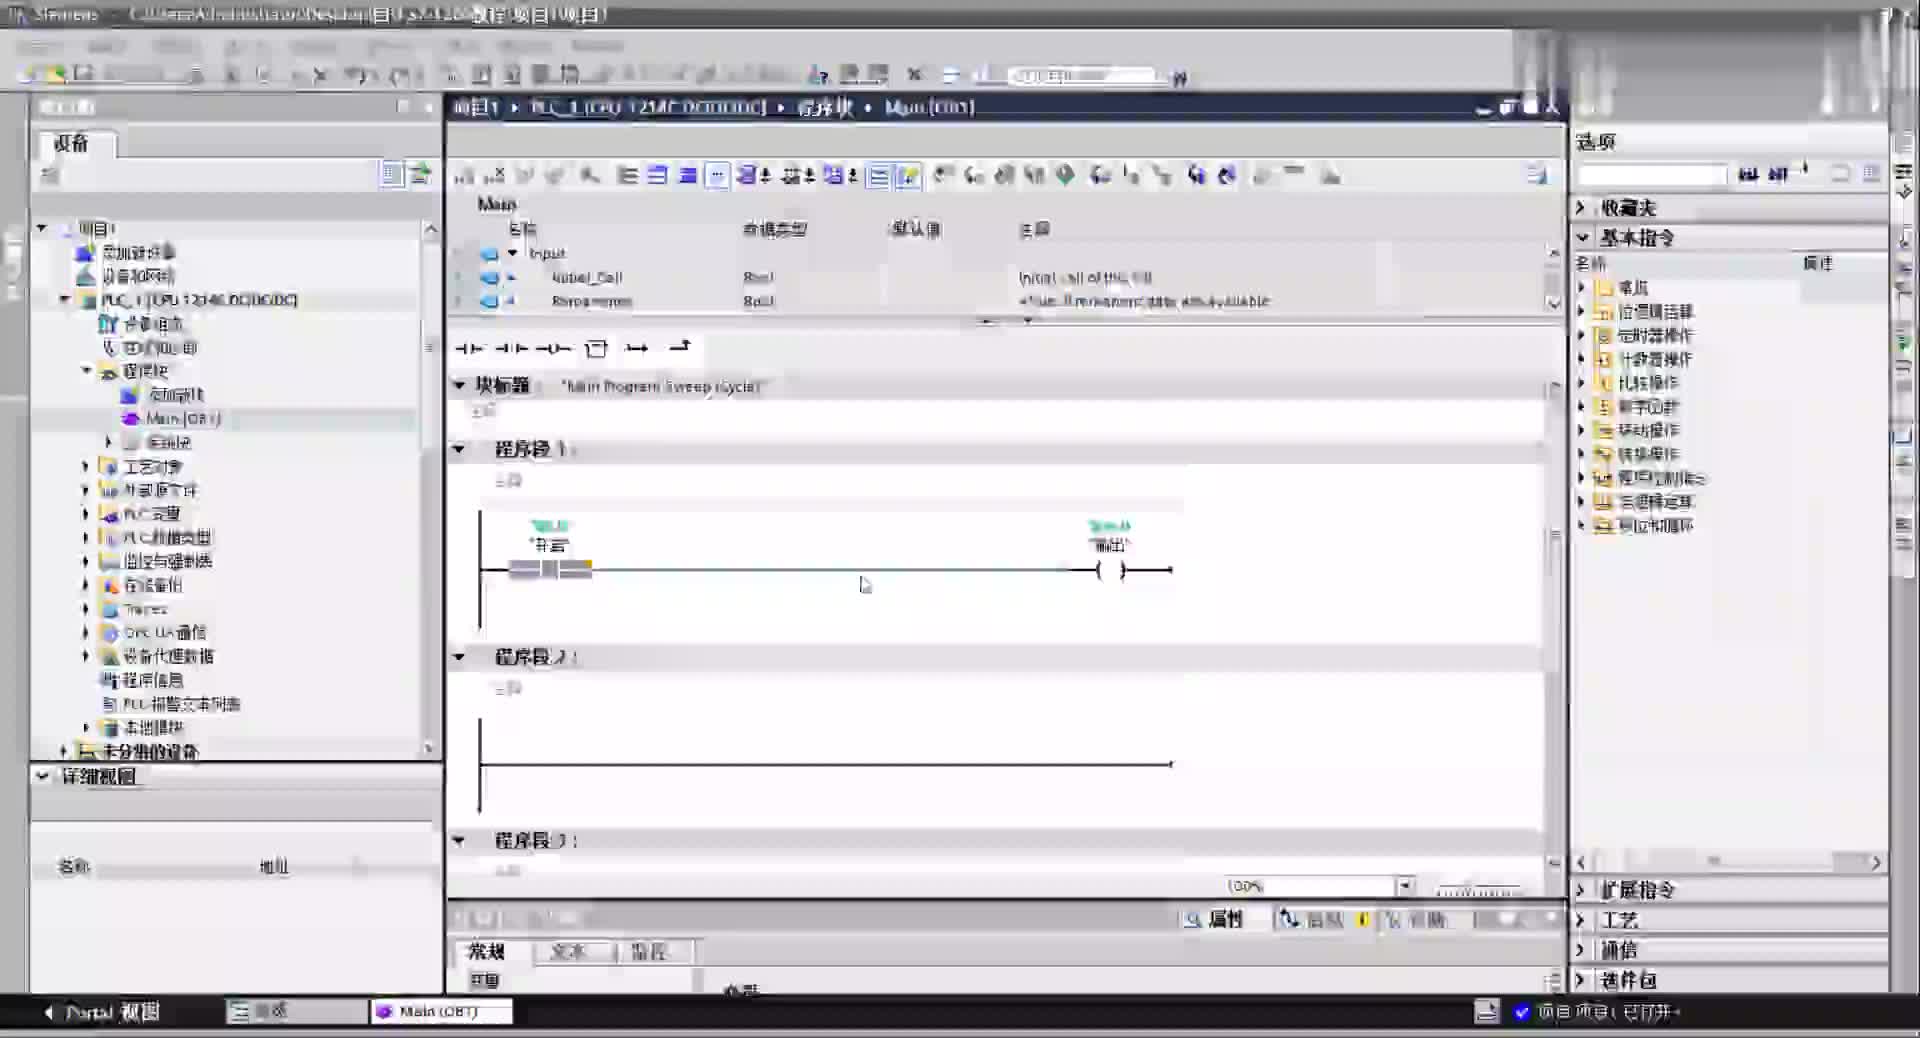Click the Overview button in bottom taskbar
The width and height of the screenshot is (1920, 1038).
(x=297, y=1012)
